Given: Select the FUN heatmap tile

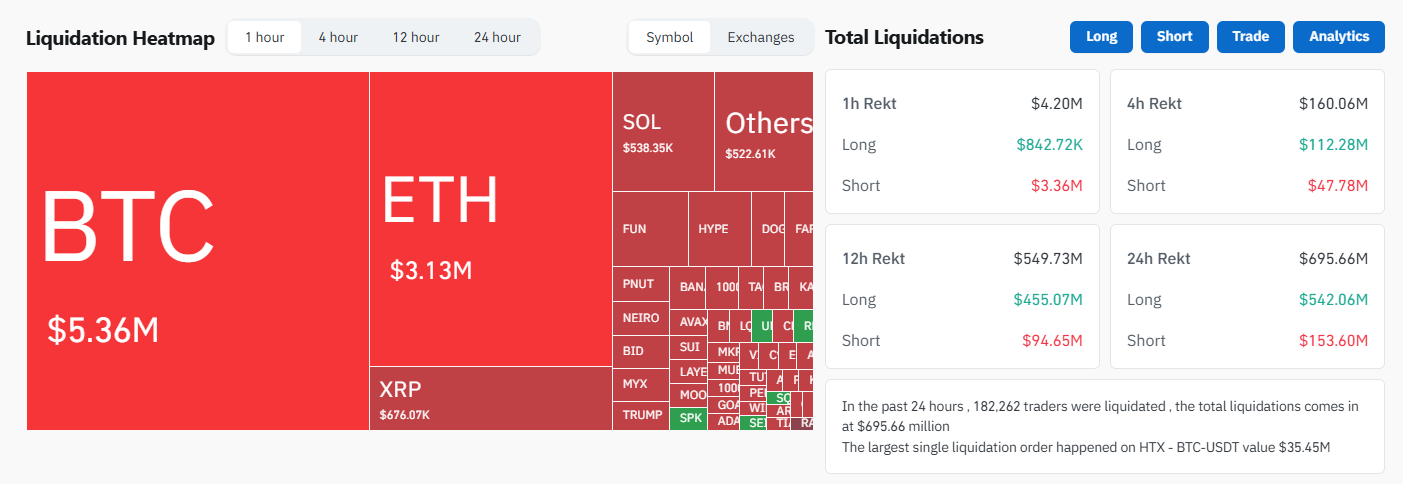Looking at the screenshot, I should point(649,229).
